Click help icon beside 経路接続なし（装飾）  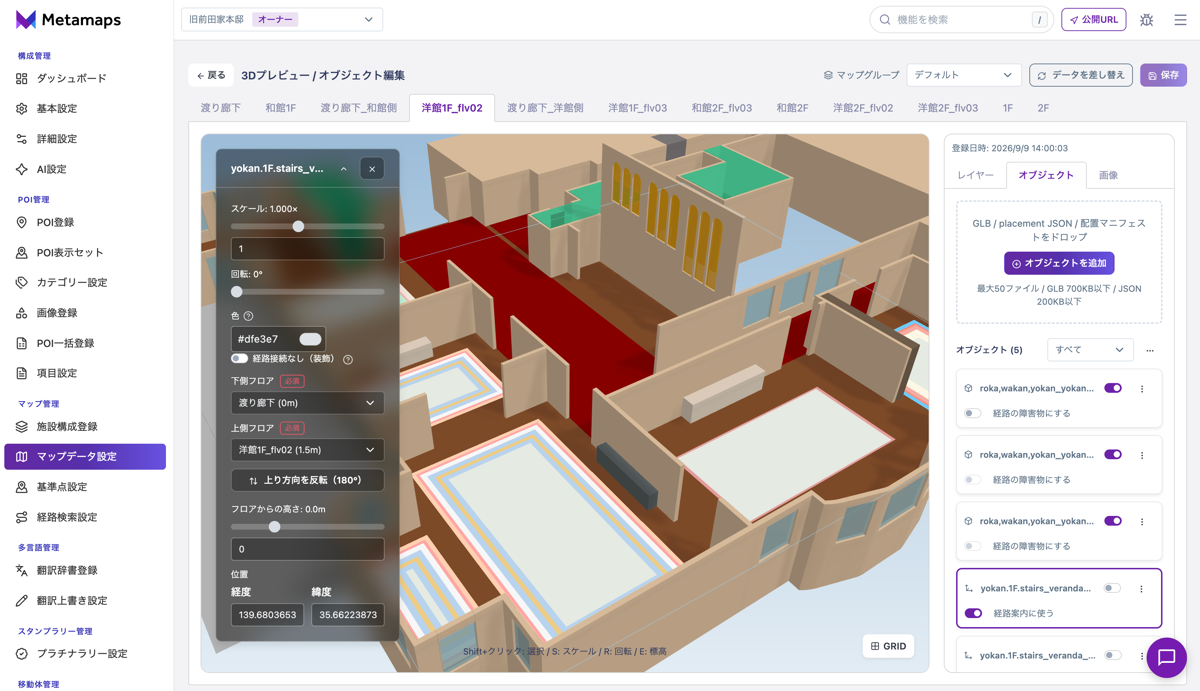tap(348, 359)
